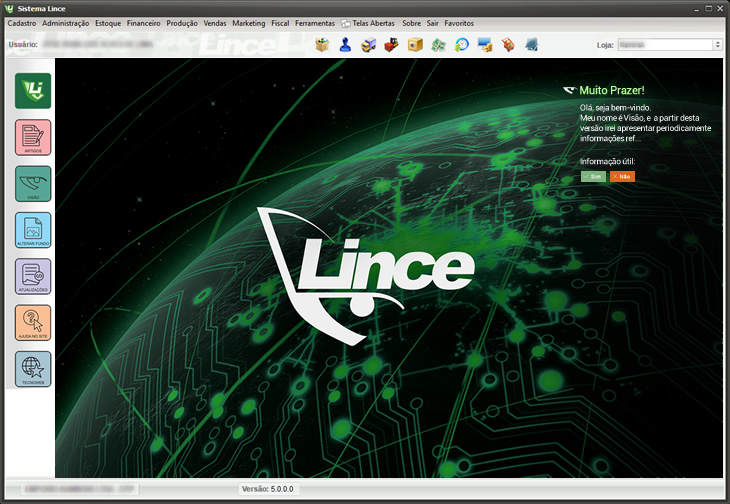Click the Visão welcome message text

(x=645, y=123)
